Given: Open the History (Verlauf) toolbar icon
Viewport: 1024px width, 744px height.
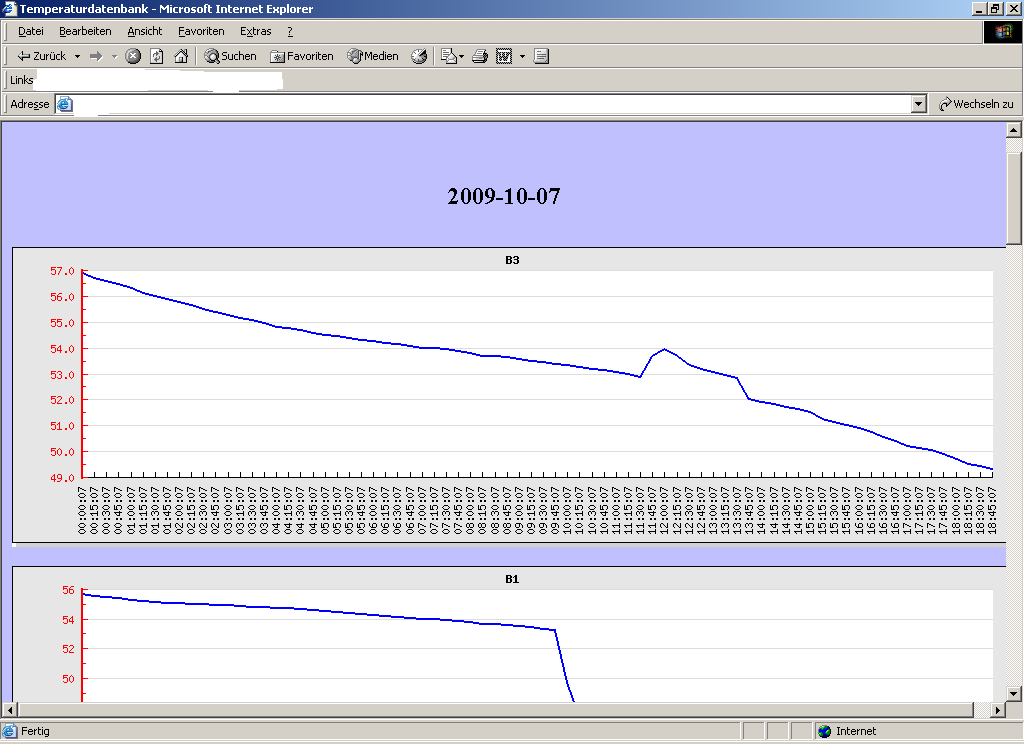Looking at the screenshot, I should pyautogui.click(x=419, y=56).
